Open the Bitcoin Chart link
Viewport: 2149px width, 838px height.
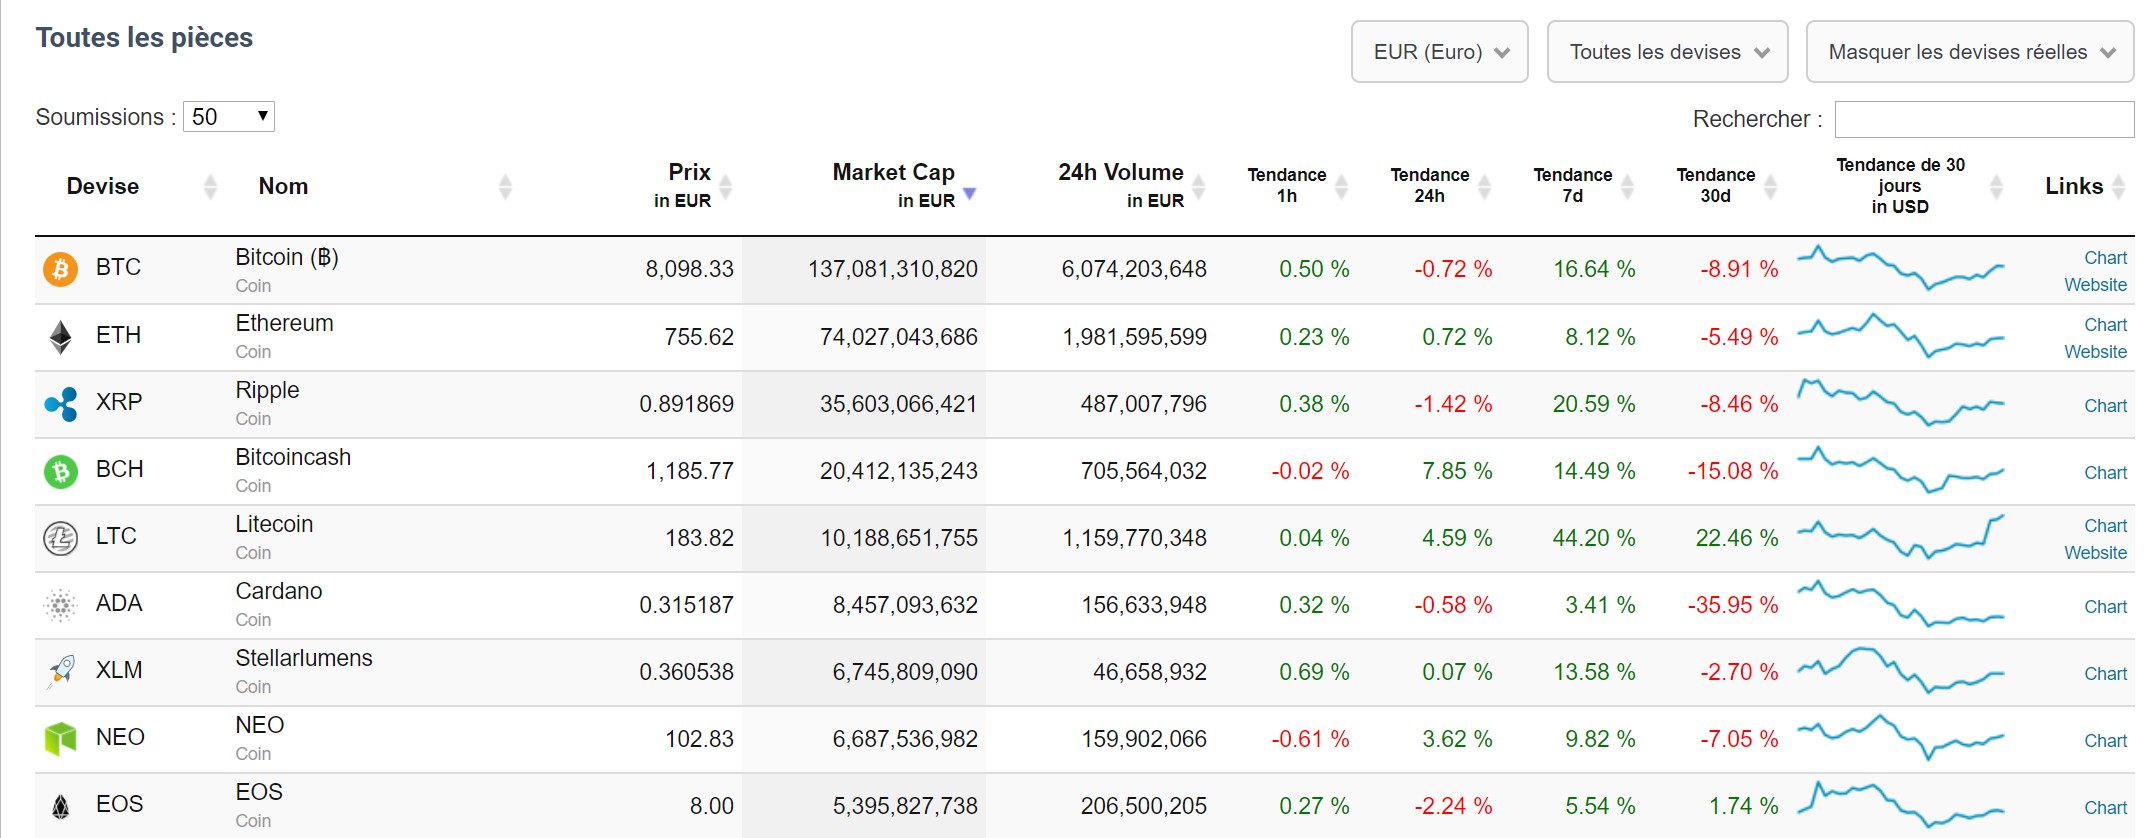point(2104,258)
